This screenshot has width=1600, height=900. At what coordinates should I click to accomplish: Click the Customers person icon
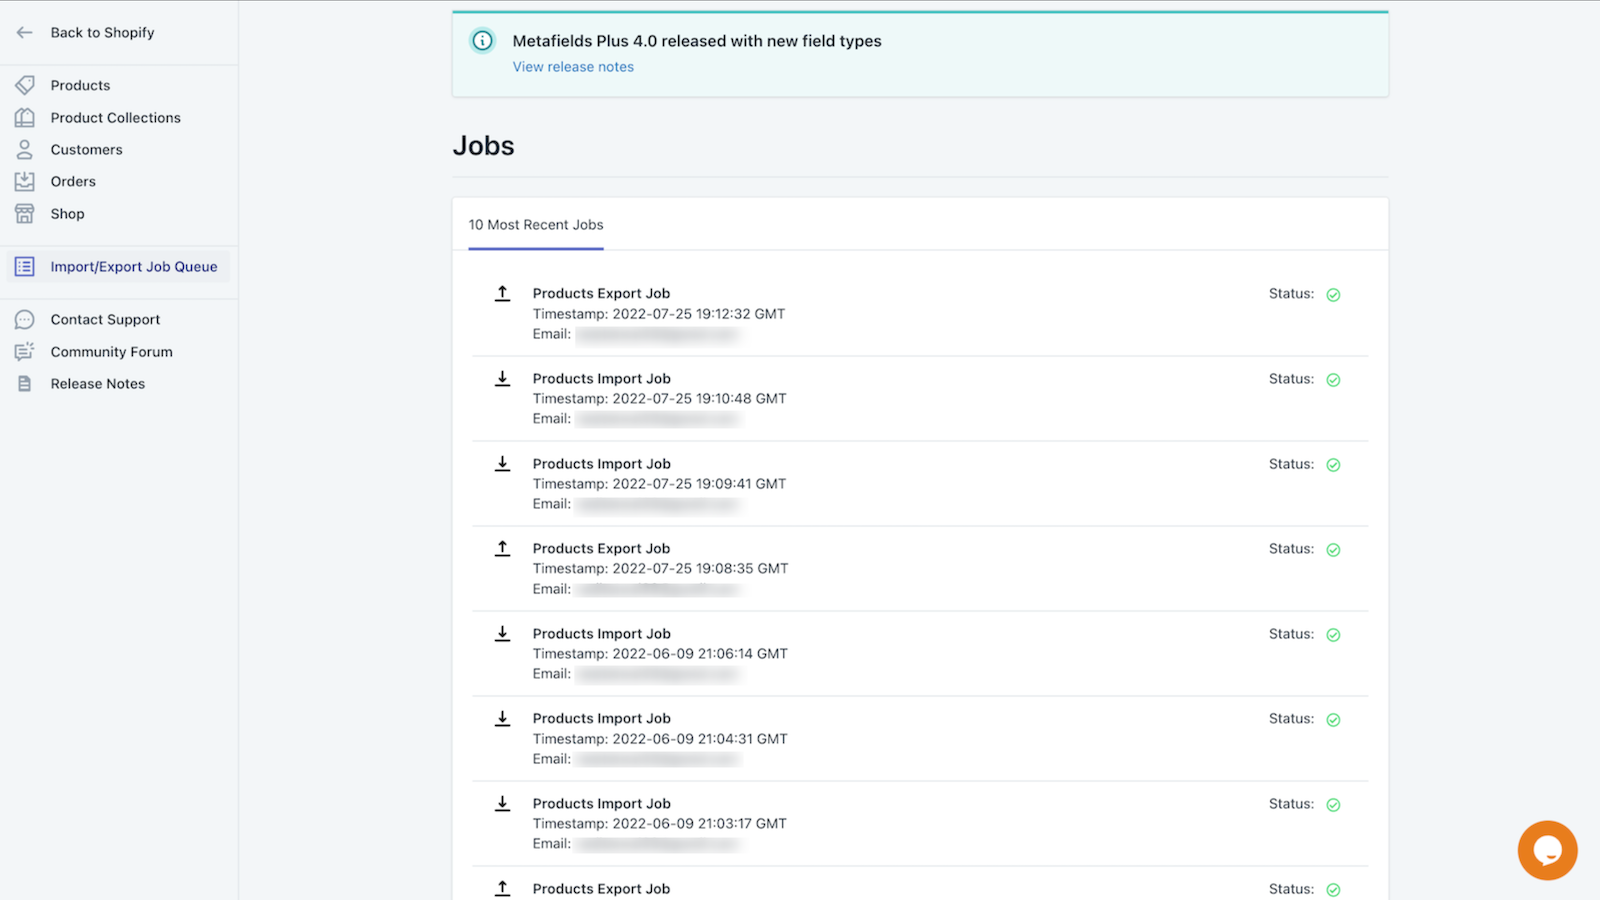click(x=25, y=150)
